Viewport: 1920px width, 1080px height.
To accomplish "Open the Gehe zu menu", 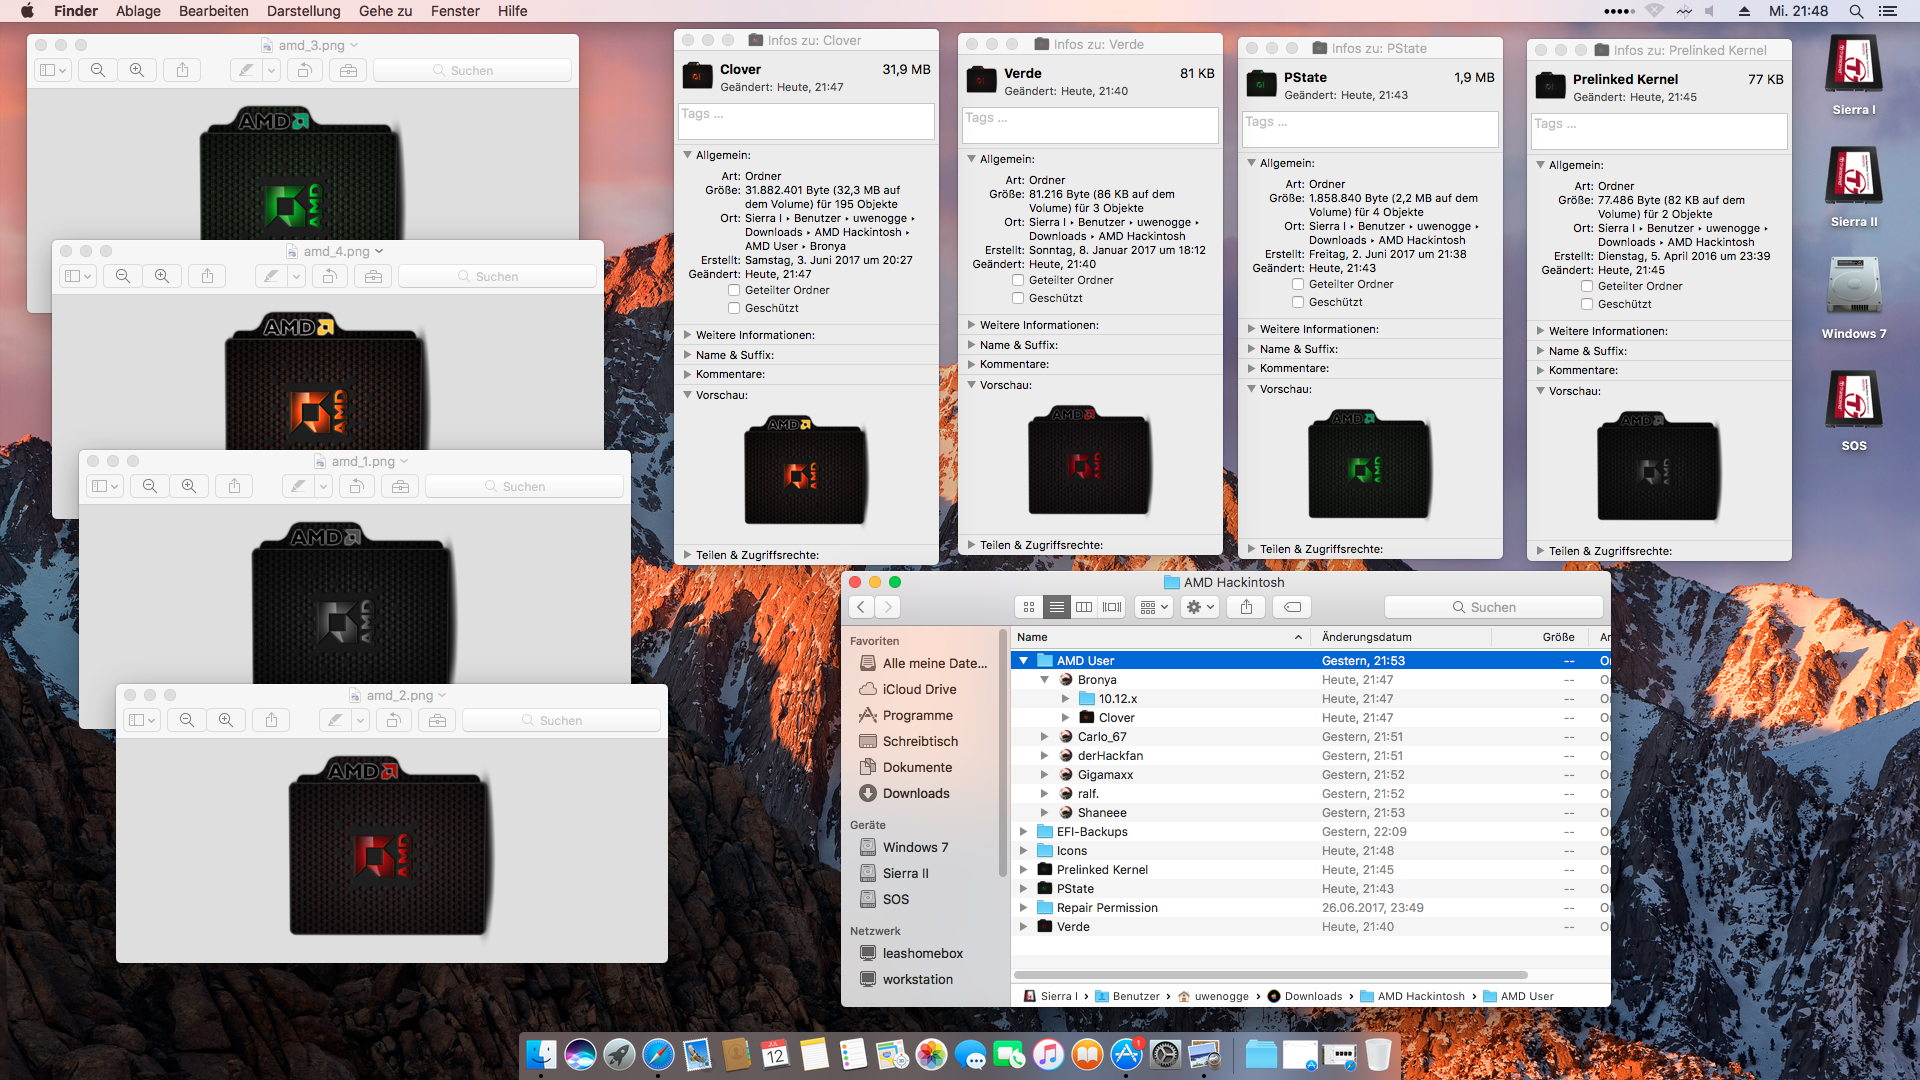I will click(385, 11).
